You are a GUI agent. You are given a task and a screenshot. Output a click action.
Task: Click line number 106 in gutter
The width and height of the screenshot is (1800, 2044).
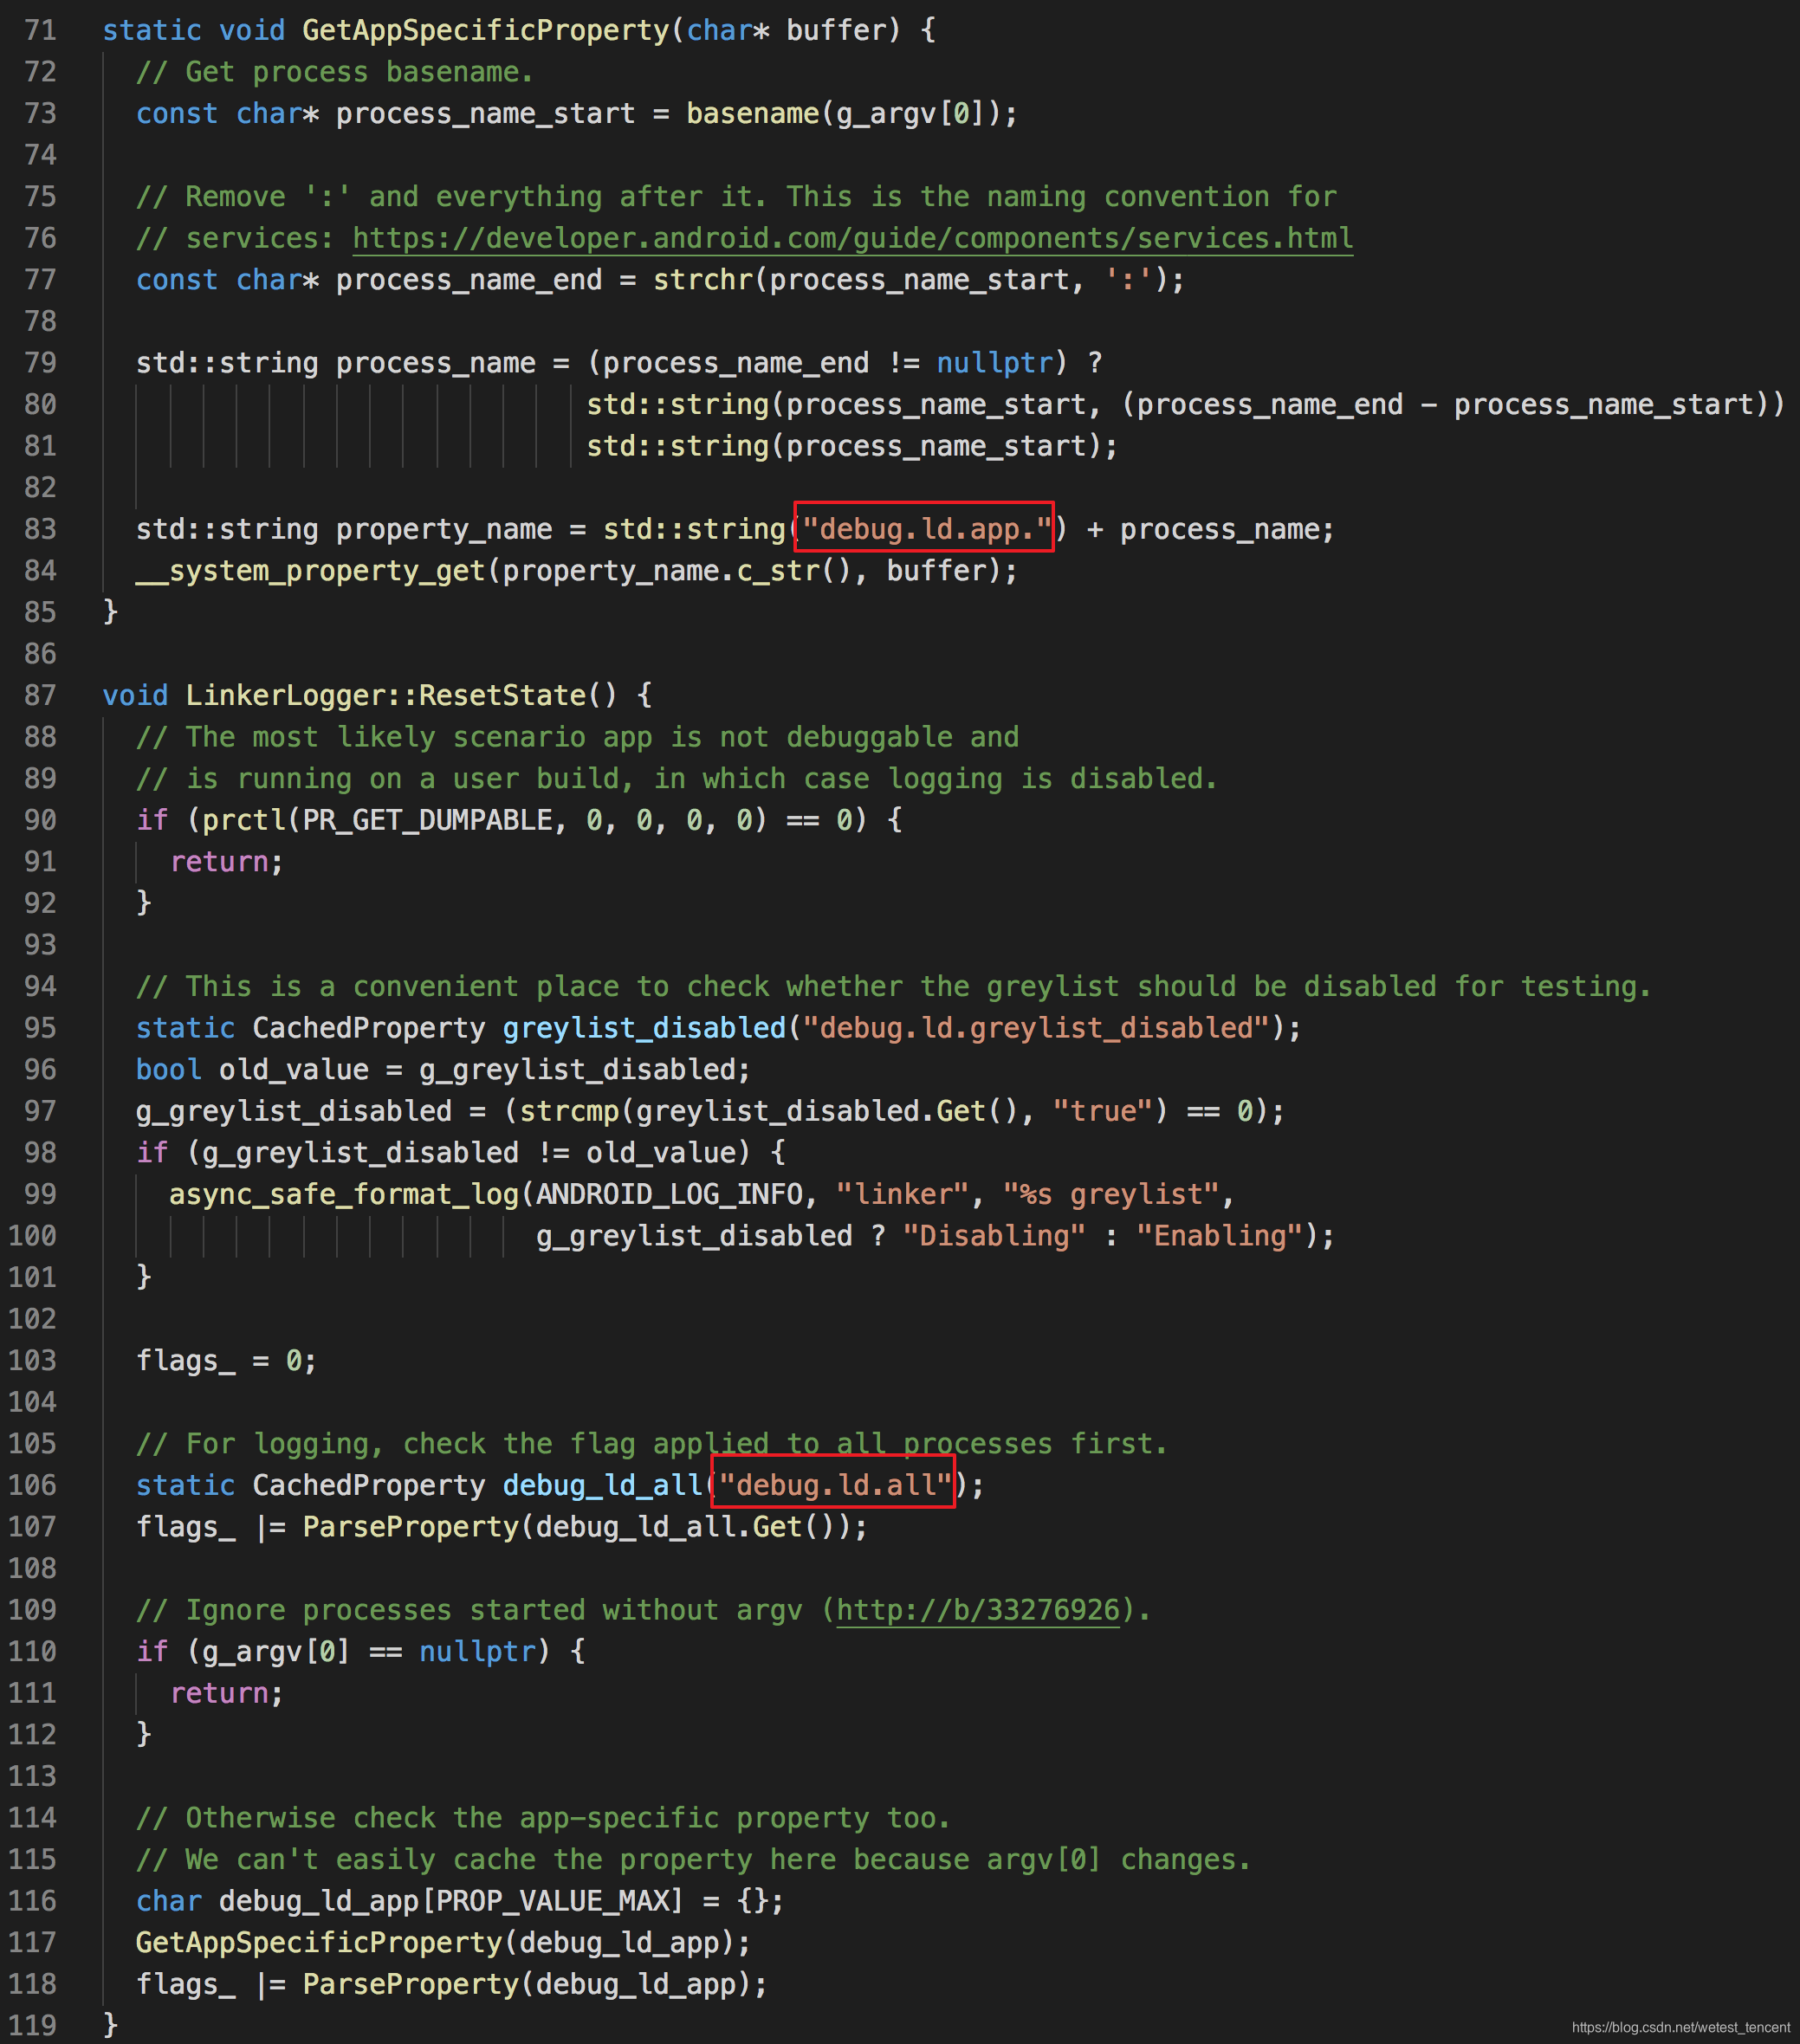tap(33, 1485)
